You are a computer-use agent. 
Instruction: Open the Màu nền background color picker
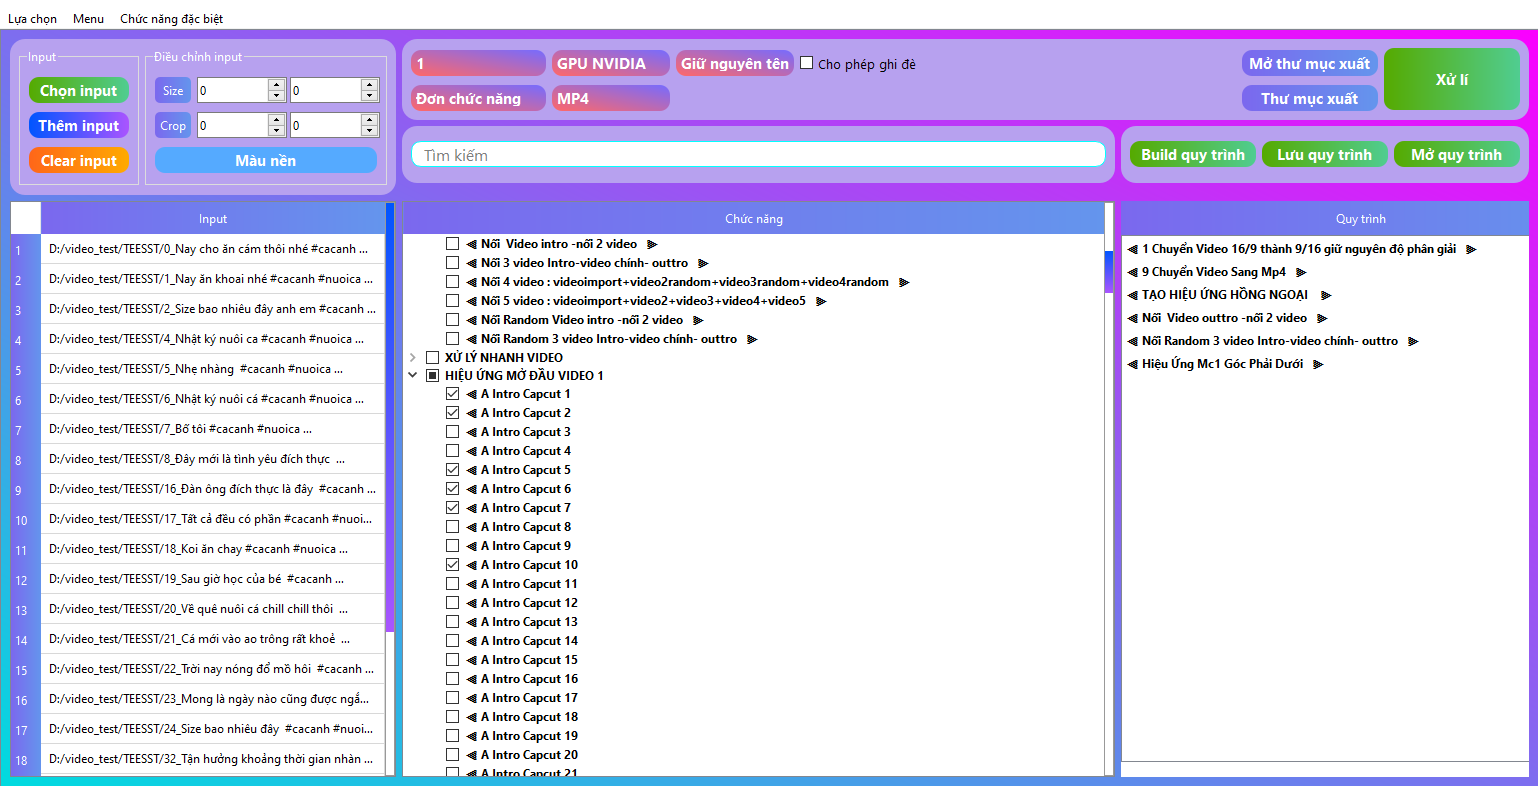pos(265,161)
